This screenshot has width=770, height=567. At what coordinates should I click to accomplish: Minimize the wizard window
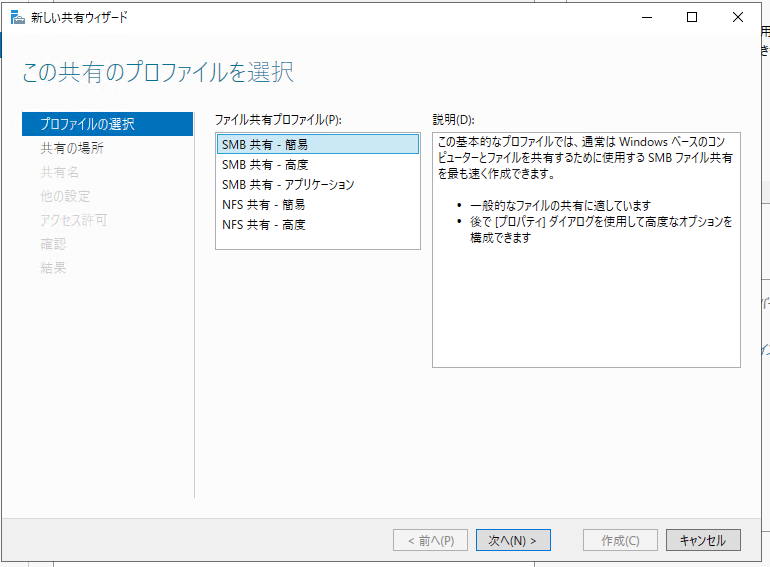[647, 17]
